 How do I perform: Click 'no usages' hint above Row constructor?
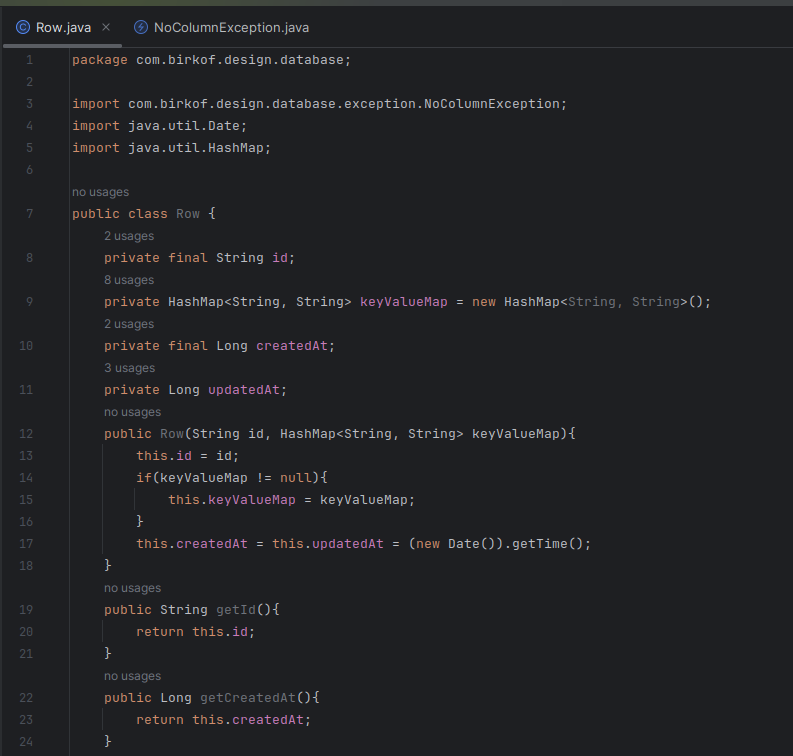tap(133, 412)
